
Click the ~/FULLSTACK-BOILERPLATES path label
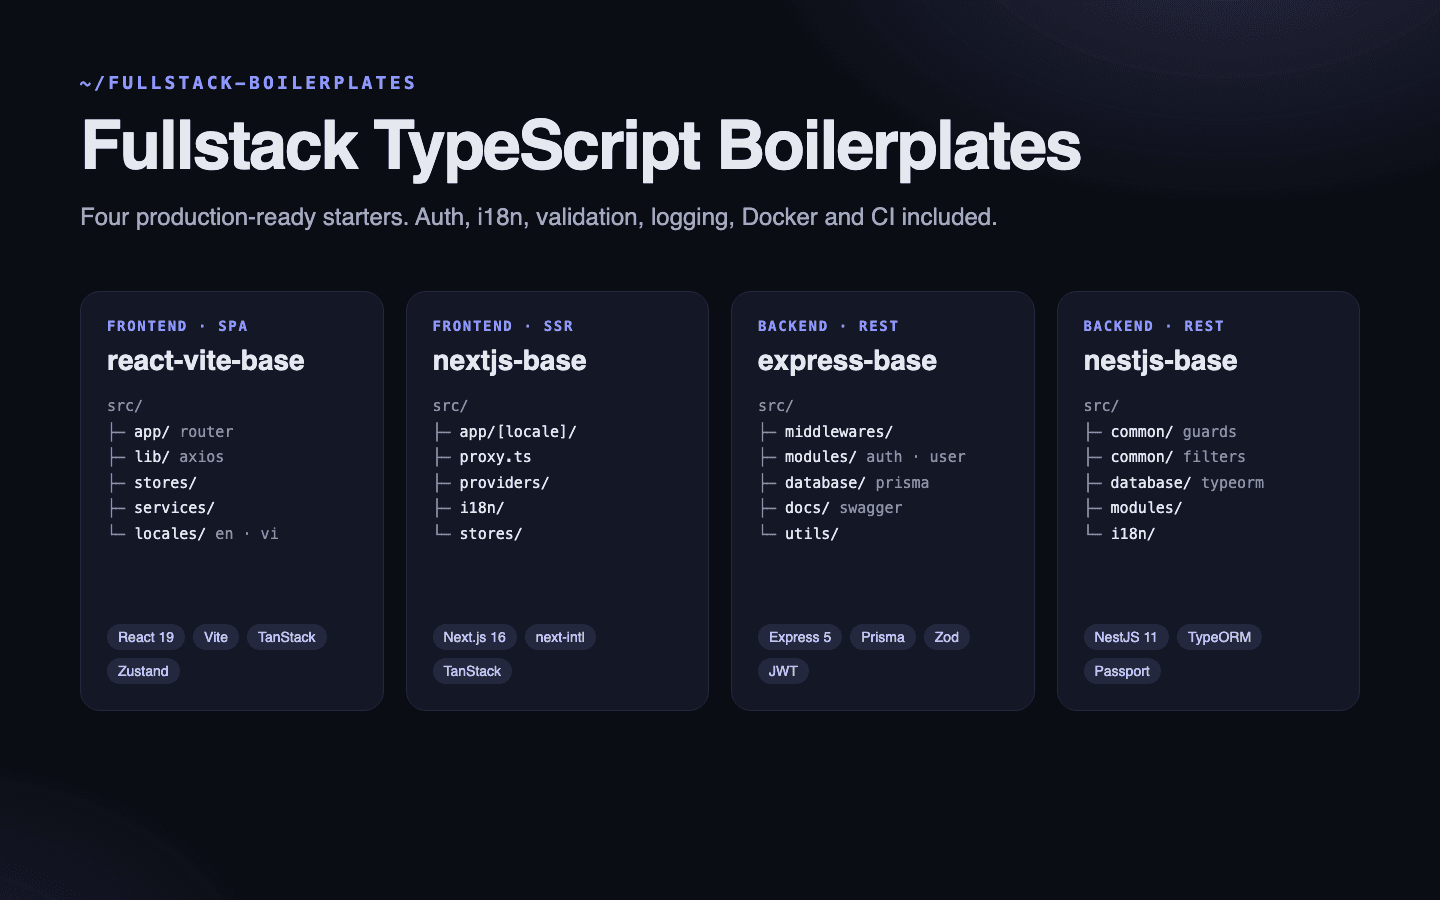click(x=248, y=83)
